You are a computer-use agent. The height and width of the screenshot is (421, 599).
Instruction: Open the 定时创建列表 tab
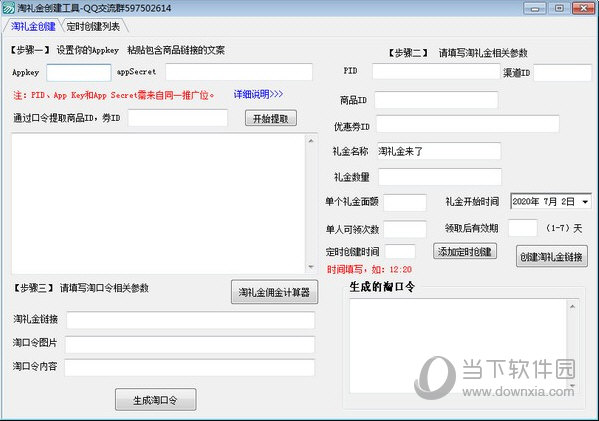[93, 26]
